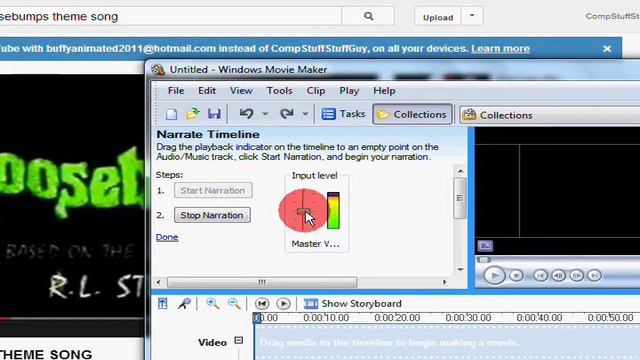Screen dimensions: 640x360
Task: Click the Done link
Action: tap(167, 237)
